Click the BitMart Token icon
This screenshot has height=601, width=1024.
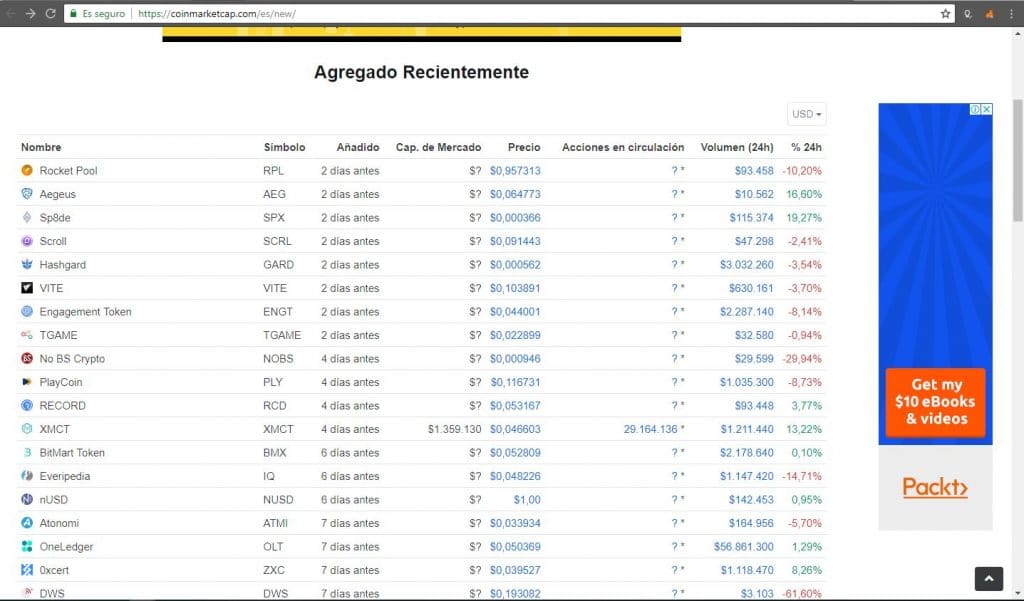pyautogui.click(x=27, y=453)
